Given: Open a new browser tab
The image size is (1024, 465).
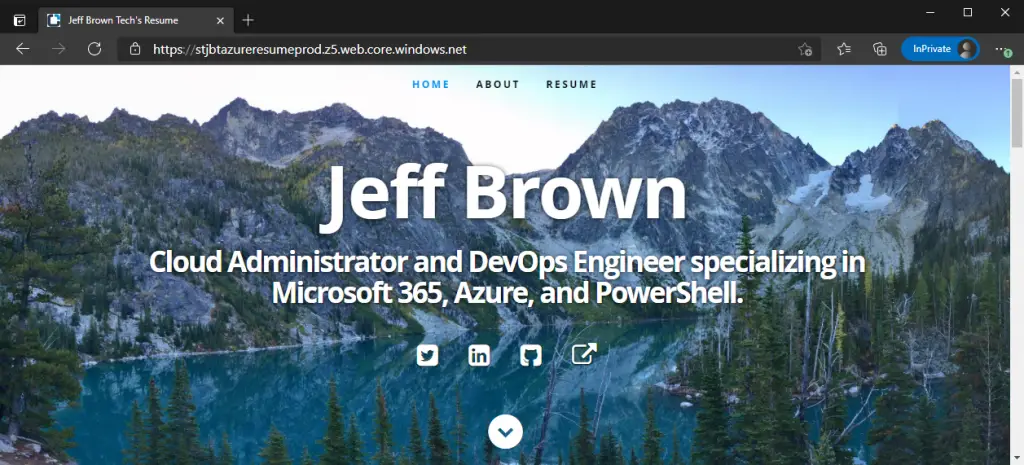Looking at the screenshot, I should point(248,20).
